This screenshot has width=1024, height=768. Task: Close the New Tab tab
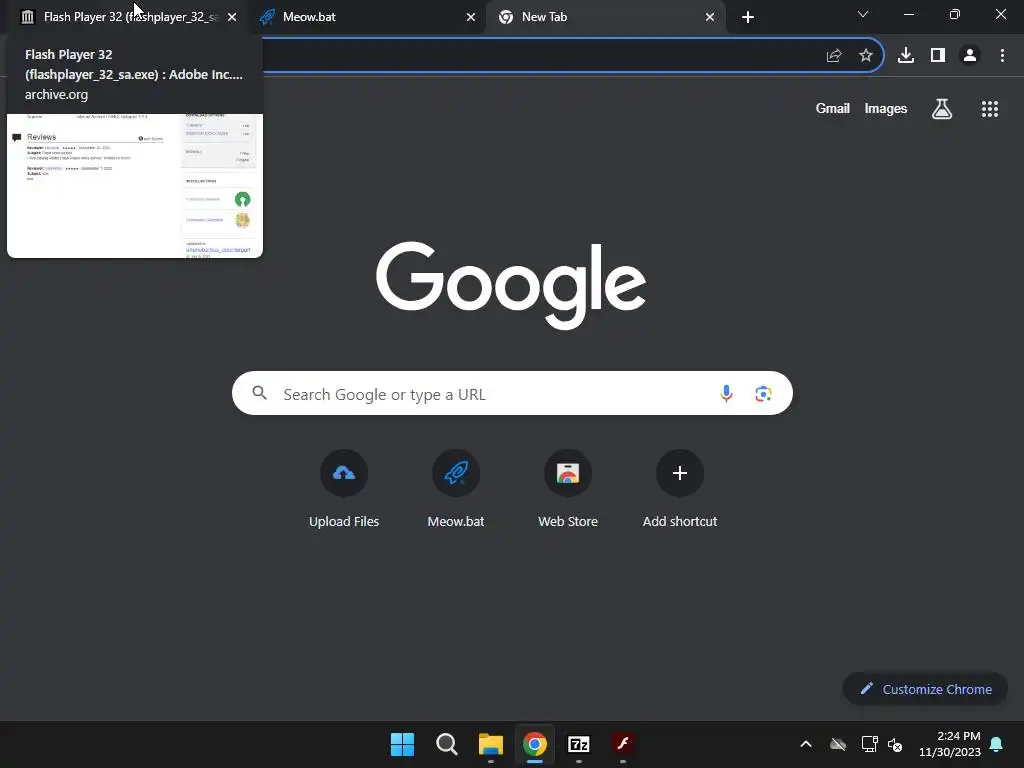pos(710,17)
